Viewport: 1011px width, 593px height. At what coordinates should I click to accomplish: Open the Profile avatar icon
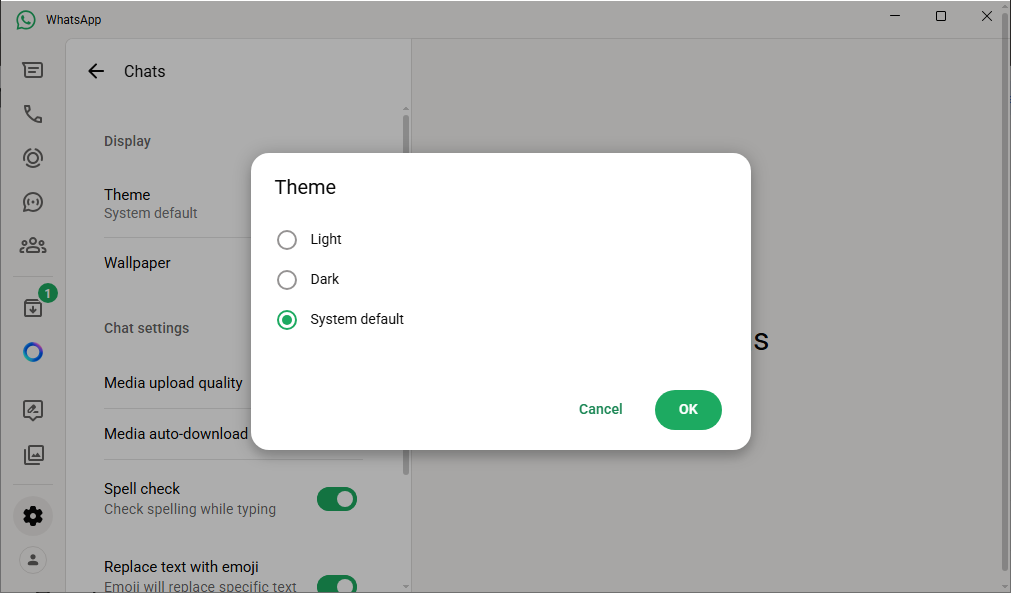33,560
